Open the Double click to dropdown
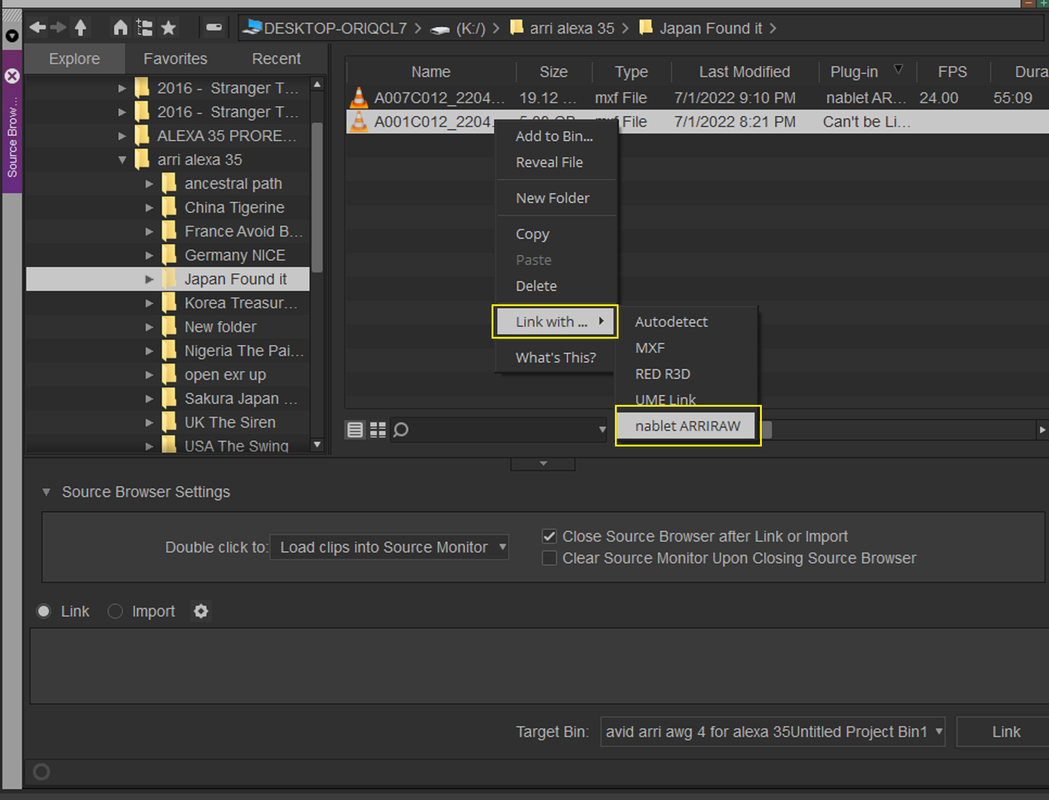The height and width of the screenshot is (800, 1049). click(x=389, y=547)
